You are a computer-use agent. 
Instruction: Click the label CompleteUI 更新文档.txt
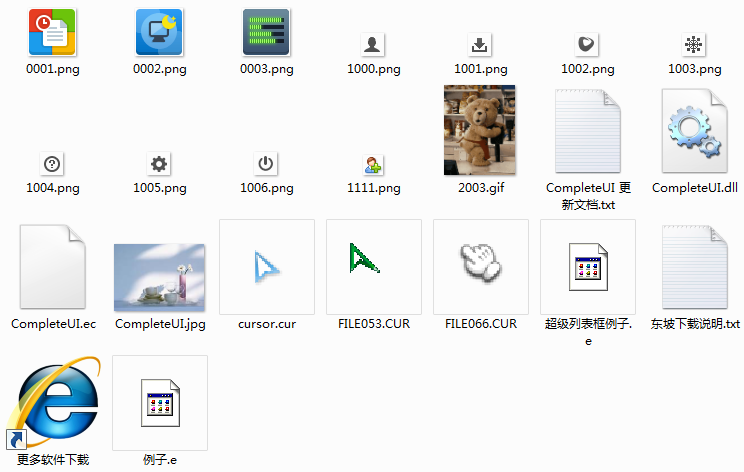coord(588,196)
